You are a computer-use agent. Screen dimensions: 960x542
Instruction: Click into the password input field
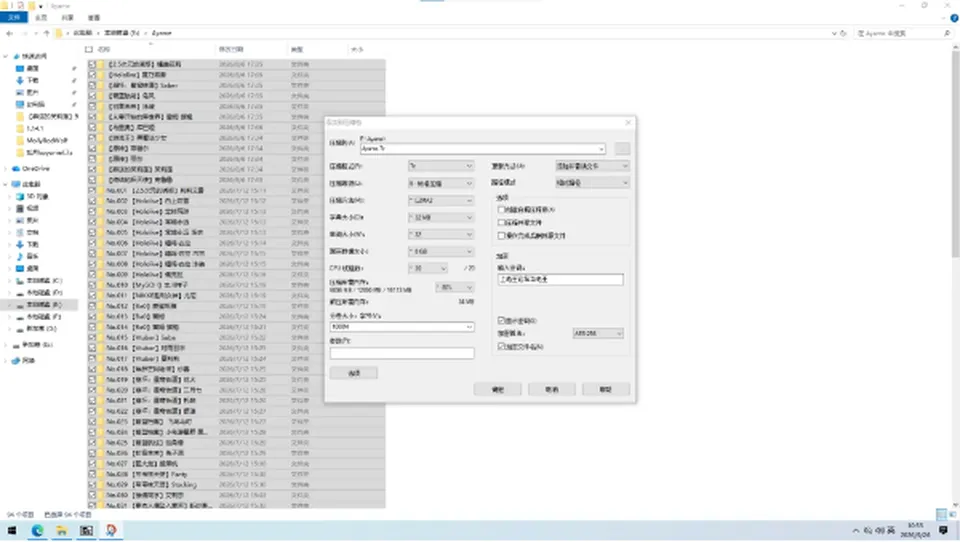[561, 279]
